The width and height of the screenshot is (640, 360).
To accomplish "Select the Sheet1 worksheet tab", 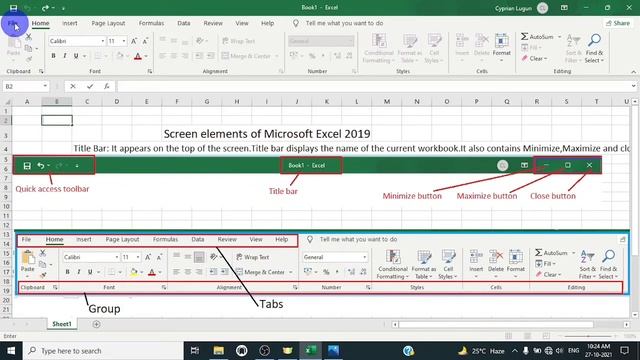I will [62, 324].
